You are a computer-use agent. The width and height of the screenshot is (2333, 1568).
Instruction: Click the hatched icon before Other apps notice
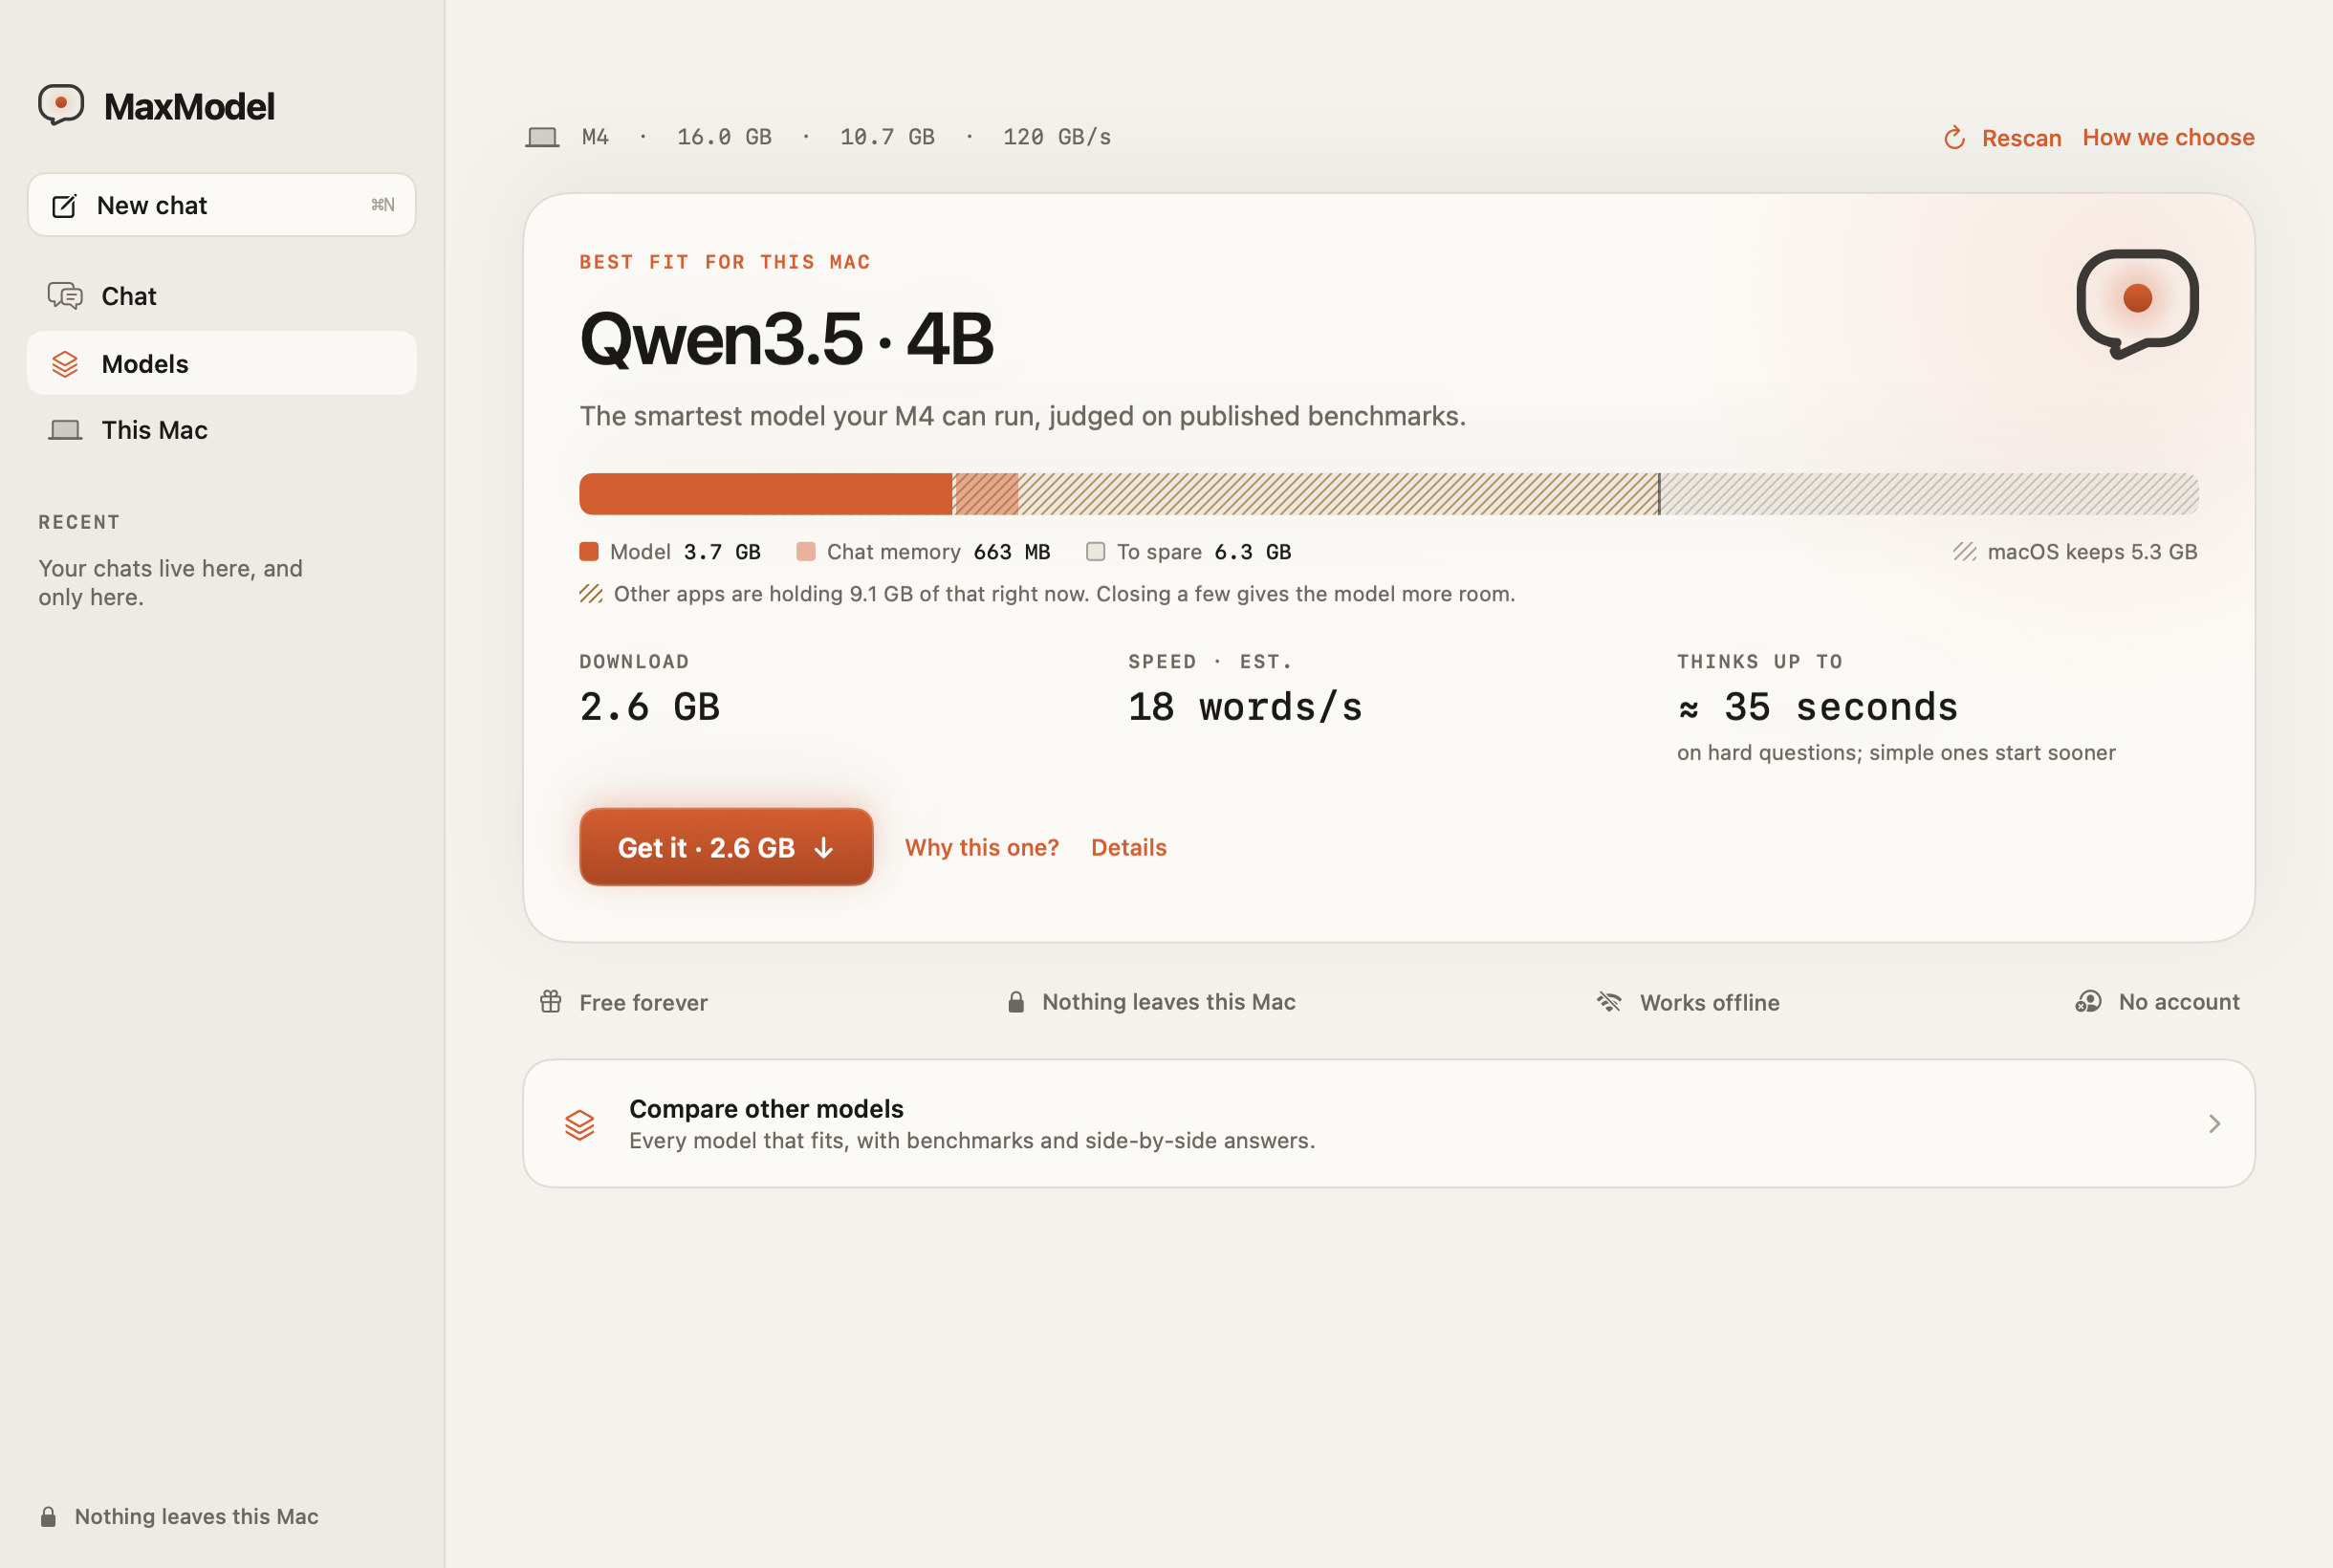pyautogui.click(x=591, y=594)
